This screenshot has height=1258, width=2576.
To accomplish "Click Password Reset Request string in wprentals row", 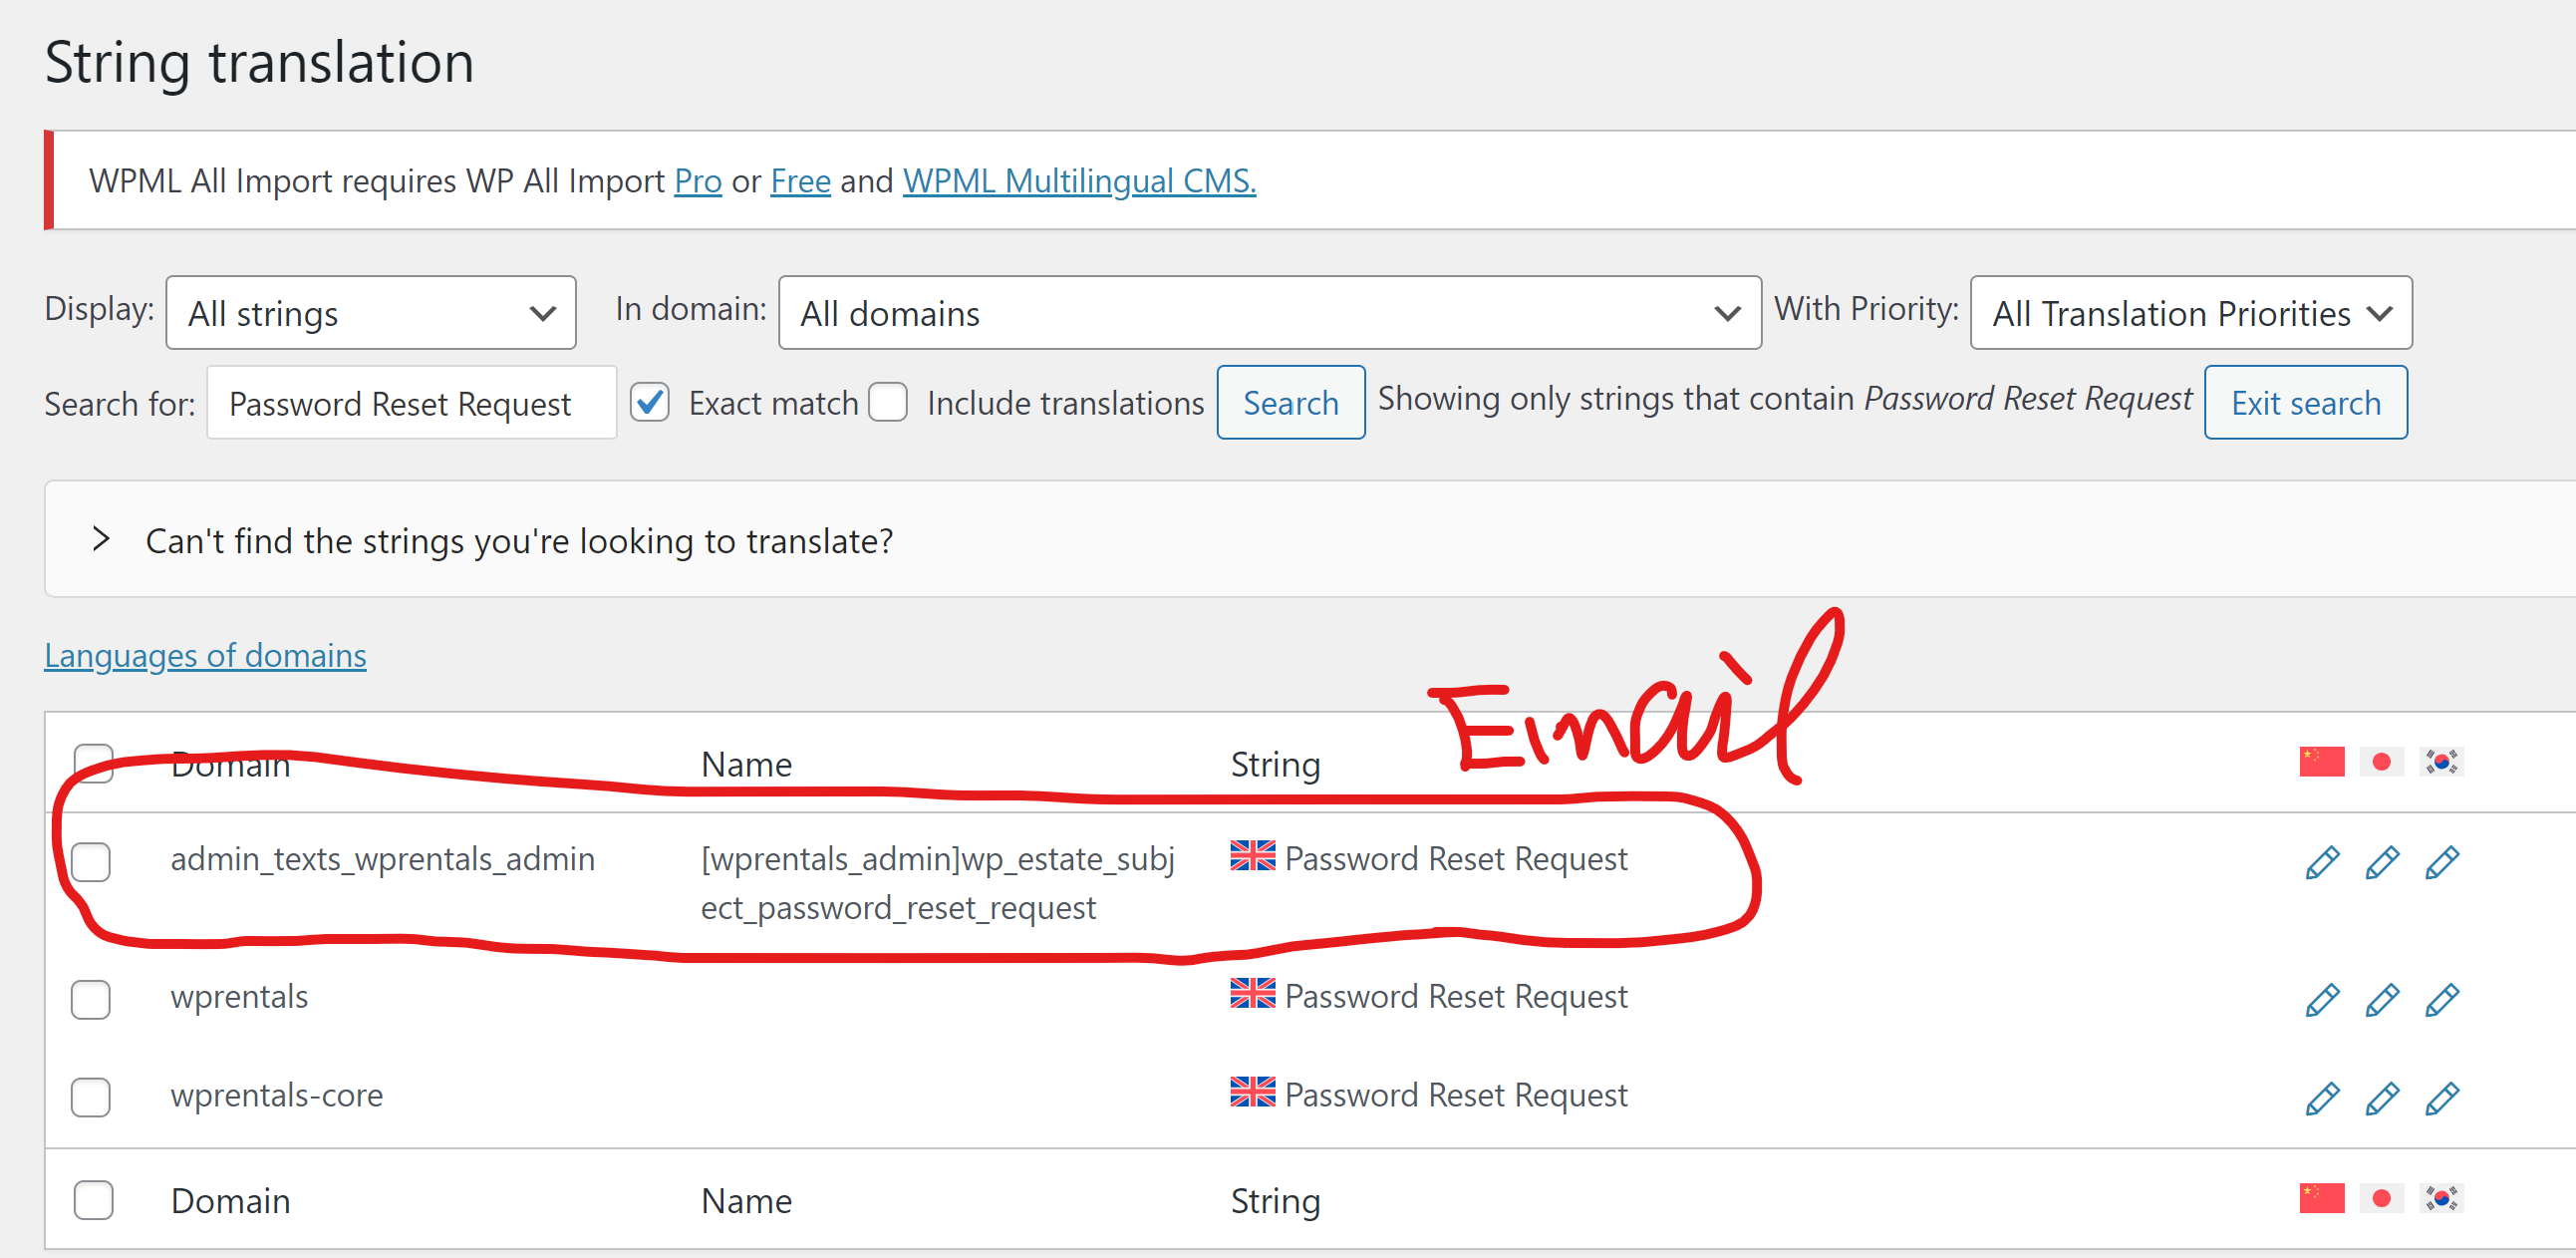I will pos(1455,996).
